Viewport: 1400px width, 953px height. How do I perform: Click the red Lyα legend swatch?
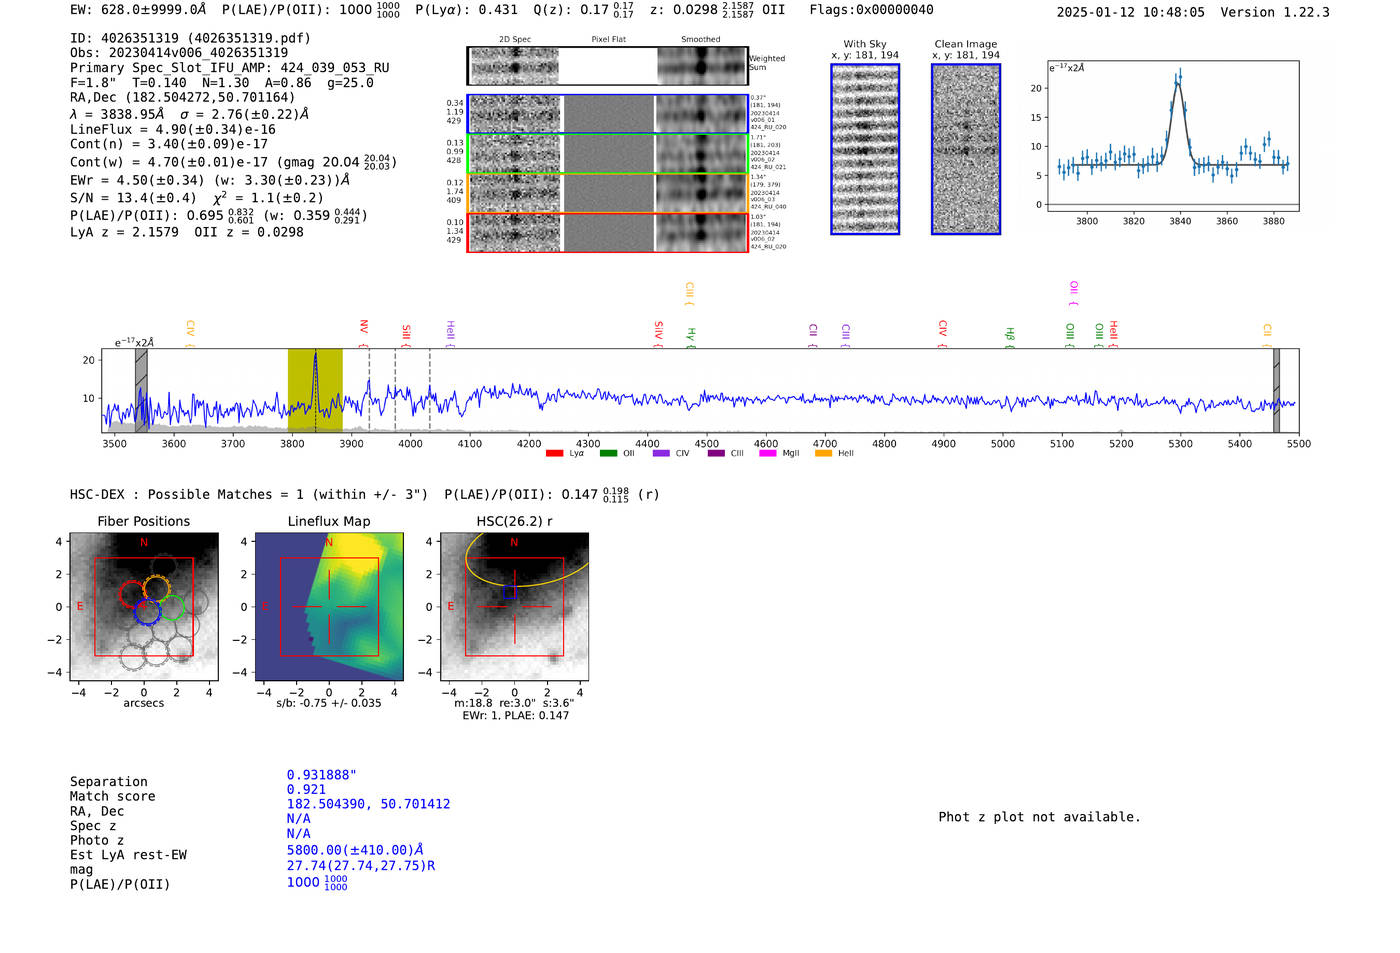[554, 454]
